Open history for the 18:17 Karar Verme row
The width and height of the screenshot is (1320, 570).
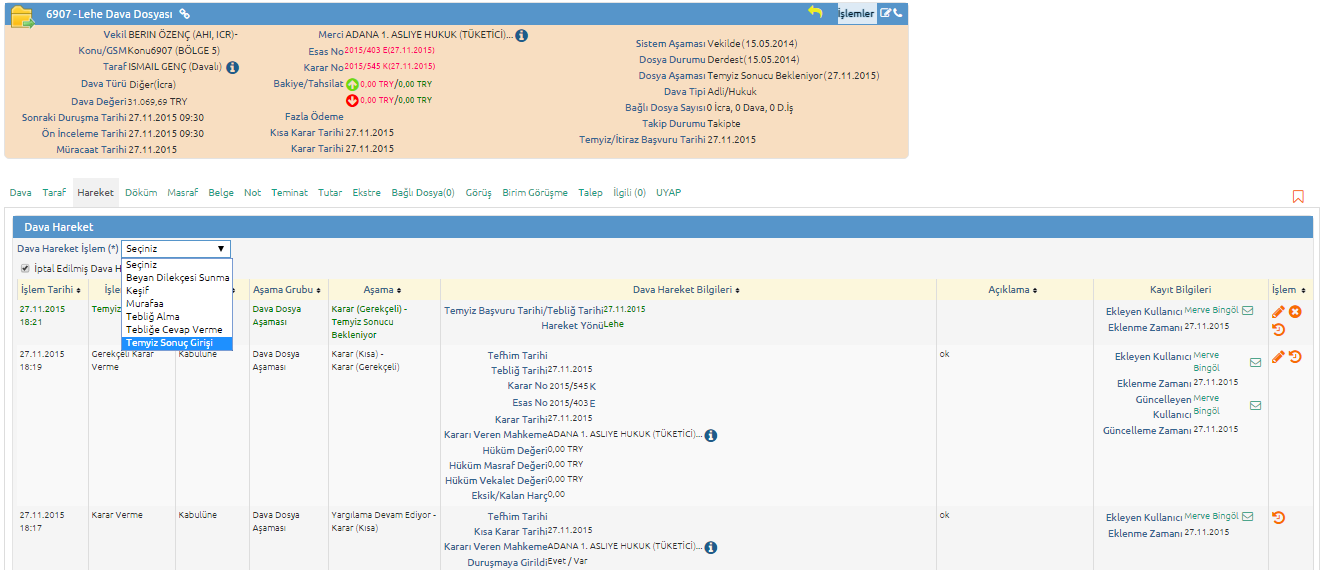[x=1278, y=517]
